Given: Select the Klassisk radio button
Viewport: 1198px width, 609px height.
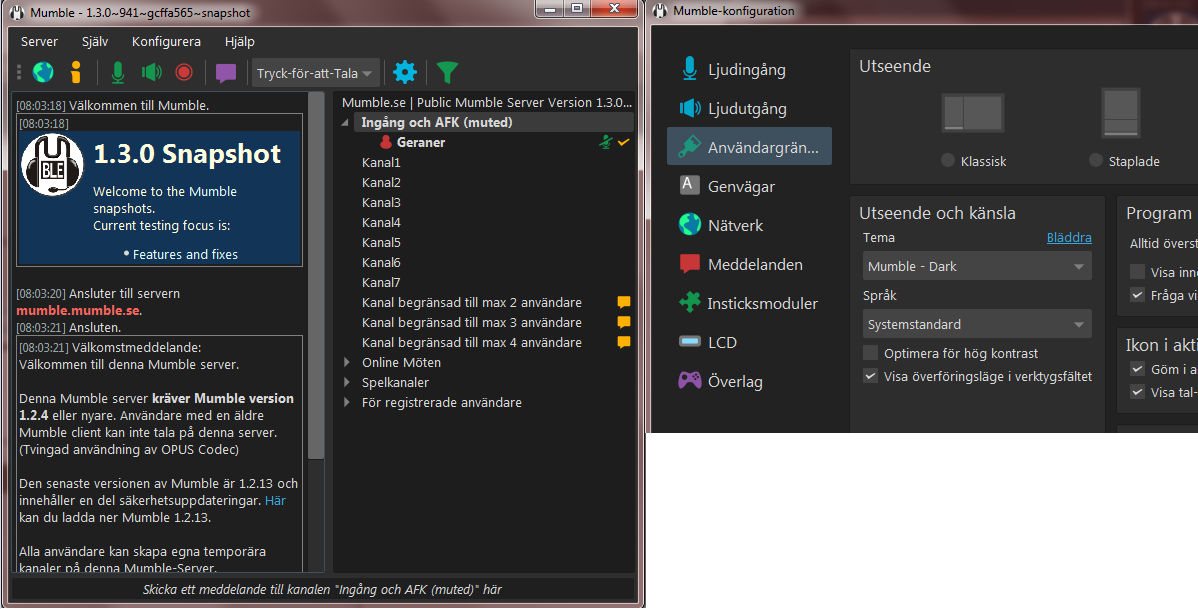Looking at the screenshot, I should [948, 160].
